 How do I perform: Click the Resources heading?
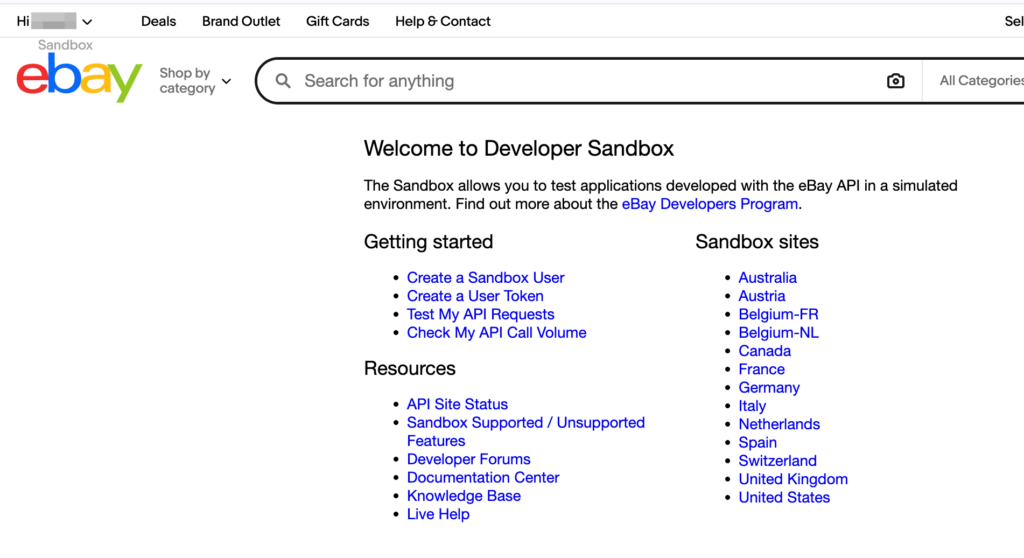pyautogui.click(x=409, y=369)
